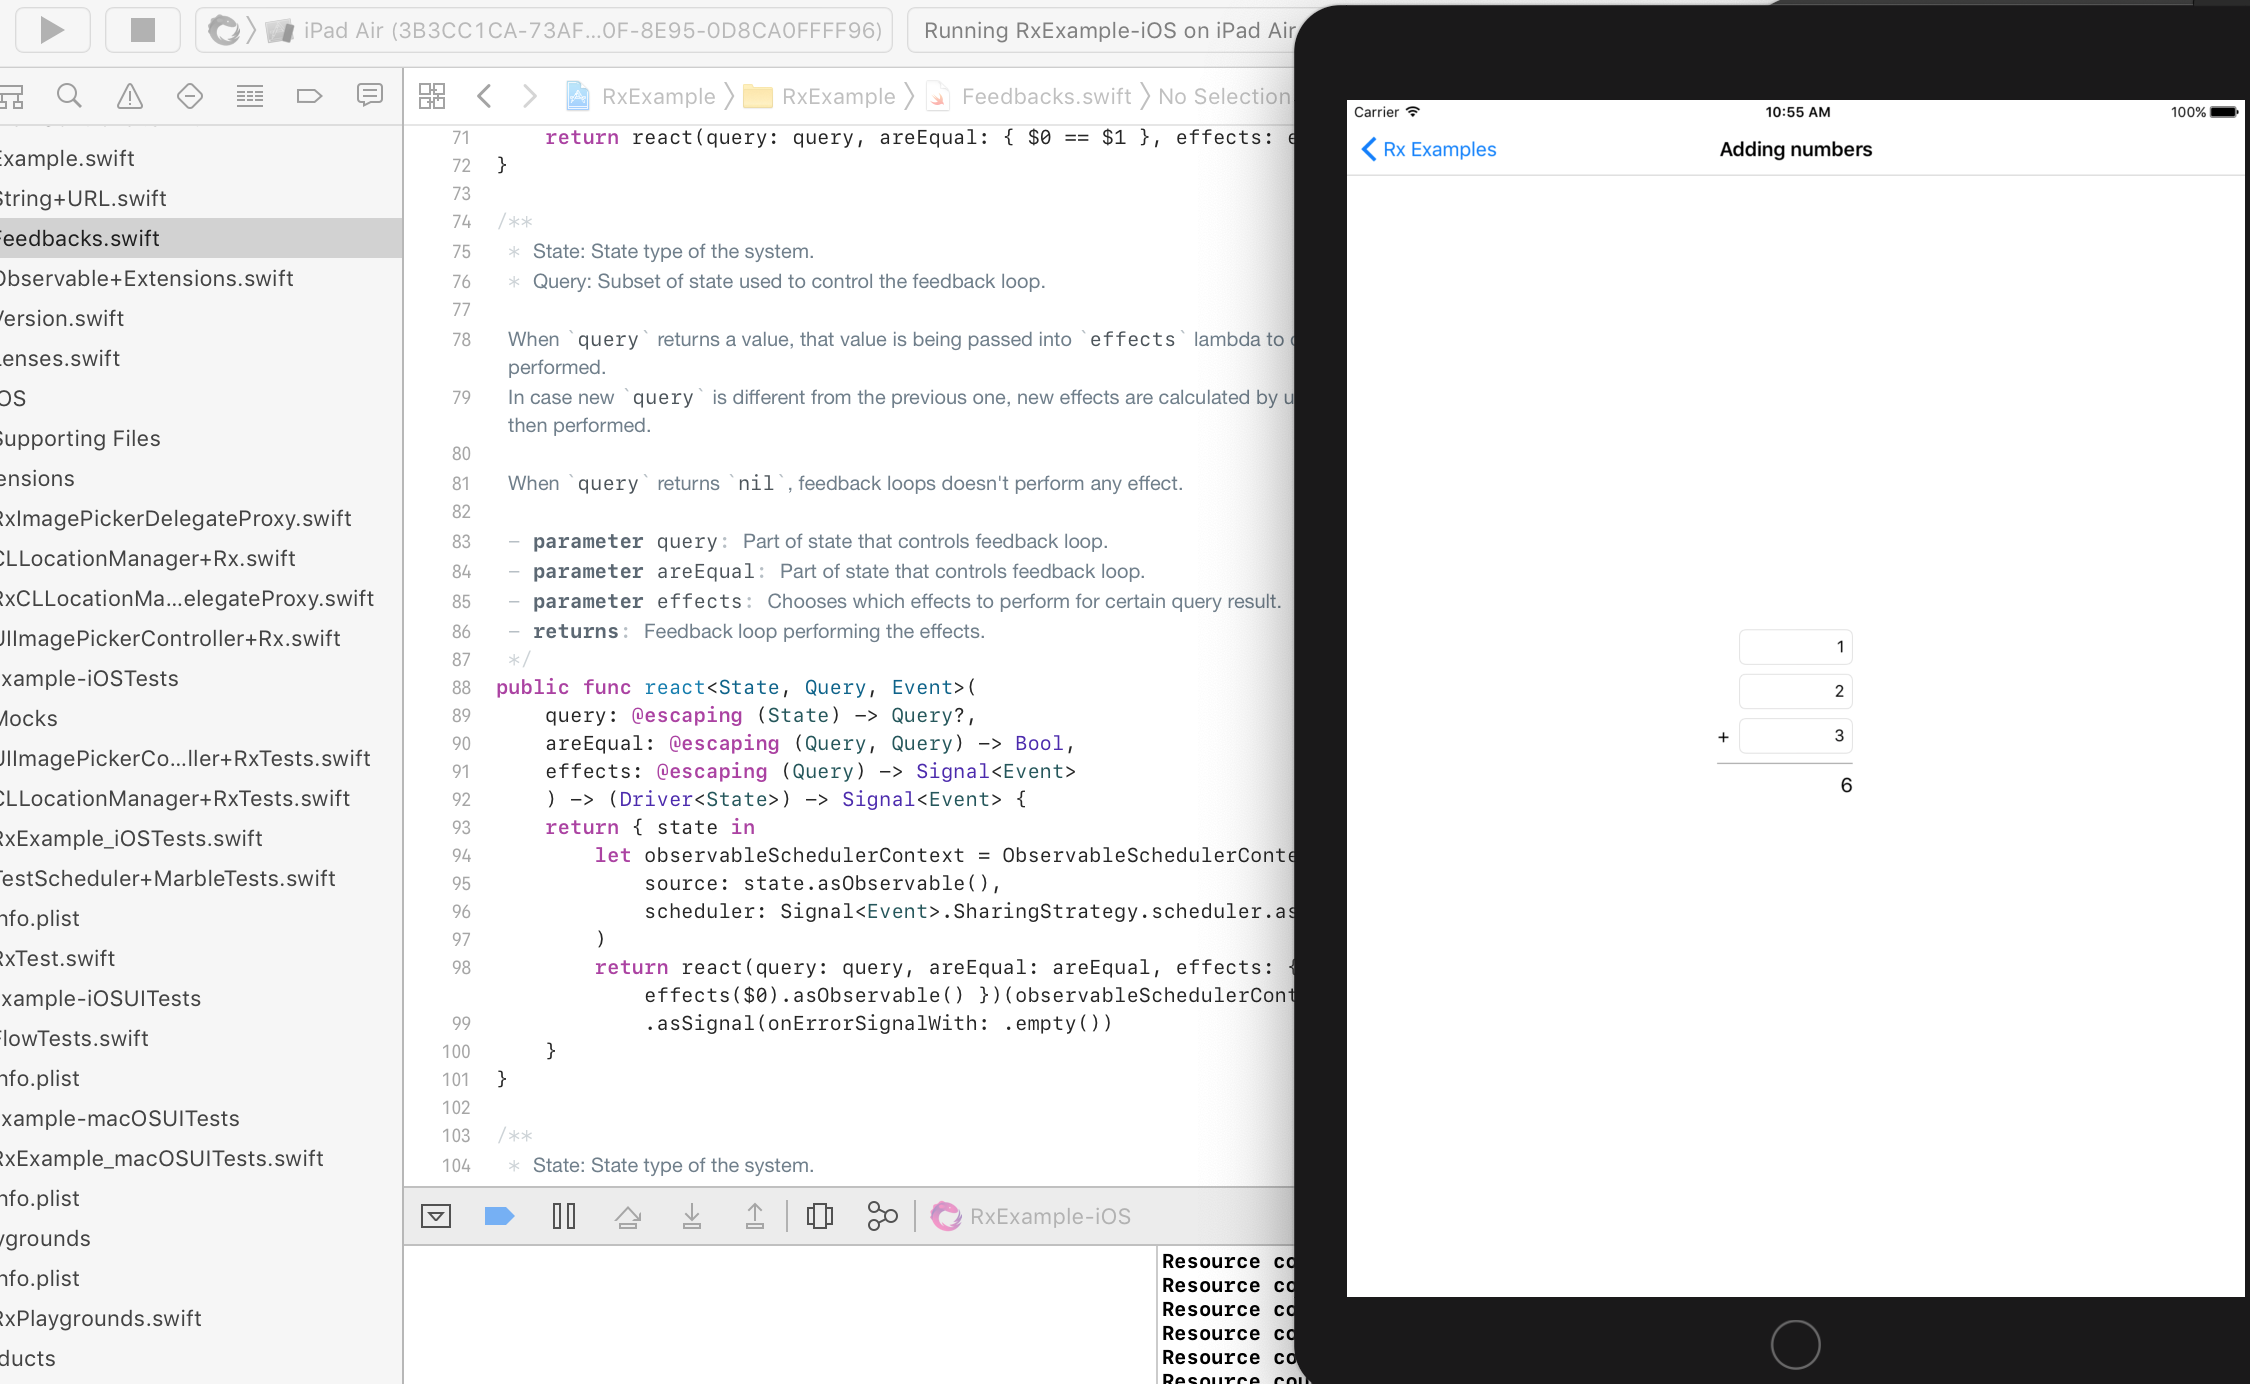The height and width of the screenshot is (1384, 2250).
Task: Hide the debug area toggle icon
Action: pyautogui.click(x=436, y=1216)
